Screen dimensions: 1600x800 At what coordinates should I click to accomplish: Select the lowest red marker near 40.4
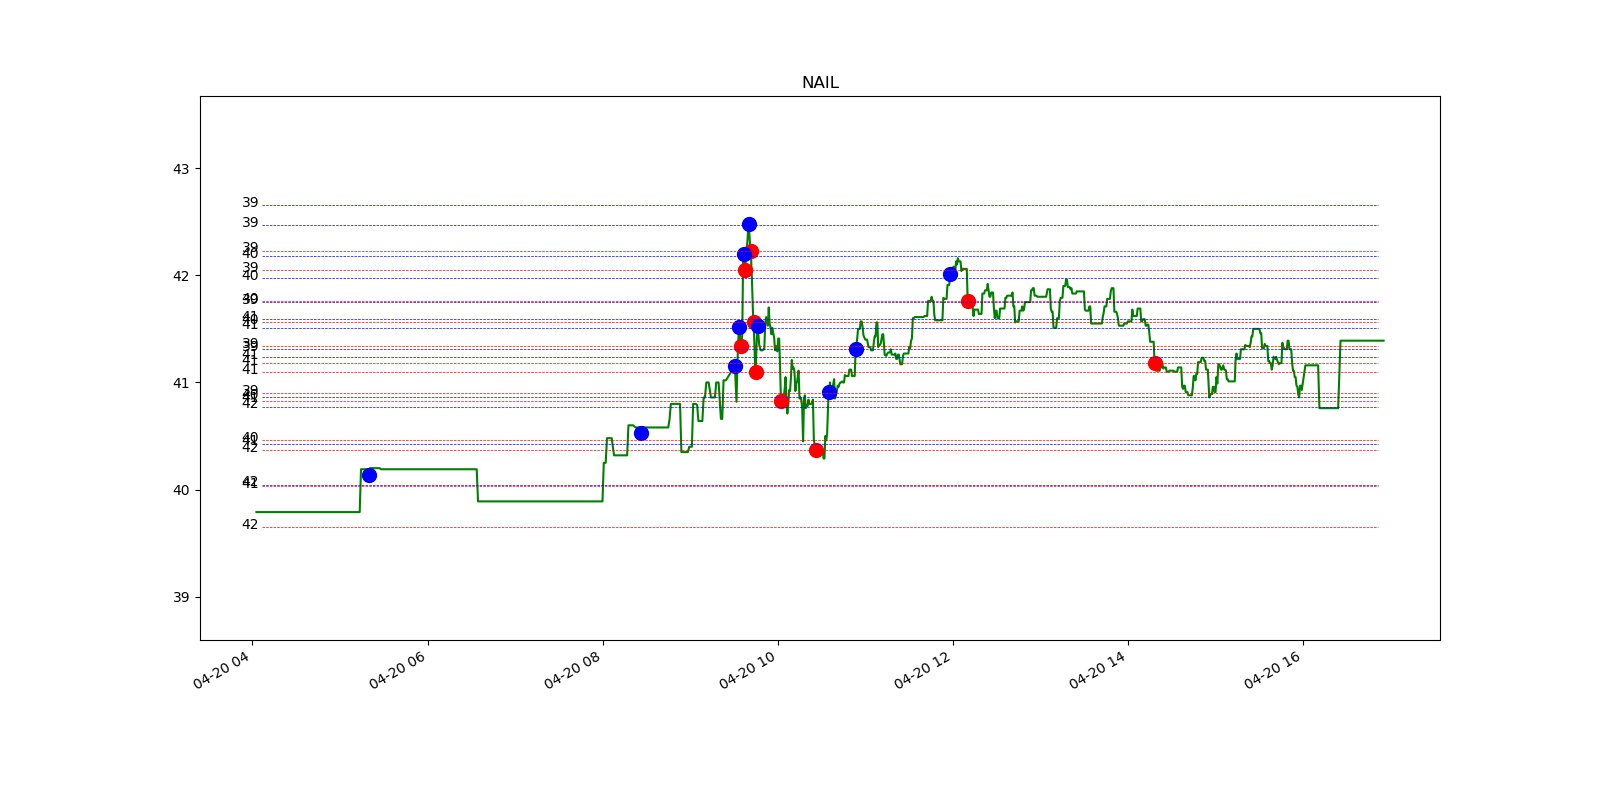point(816,450)
